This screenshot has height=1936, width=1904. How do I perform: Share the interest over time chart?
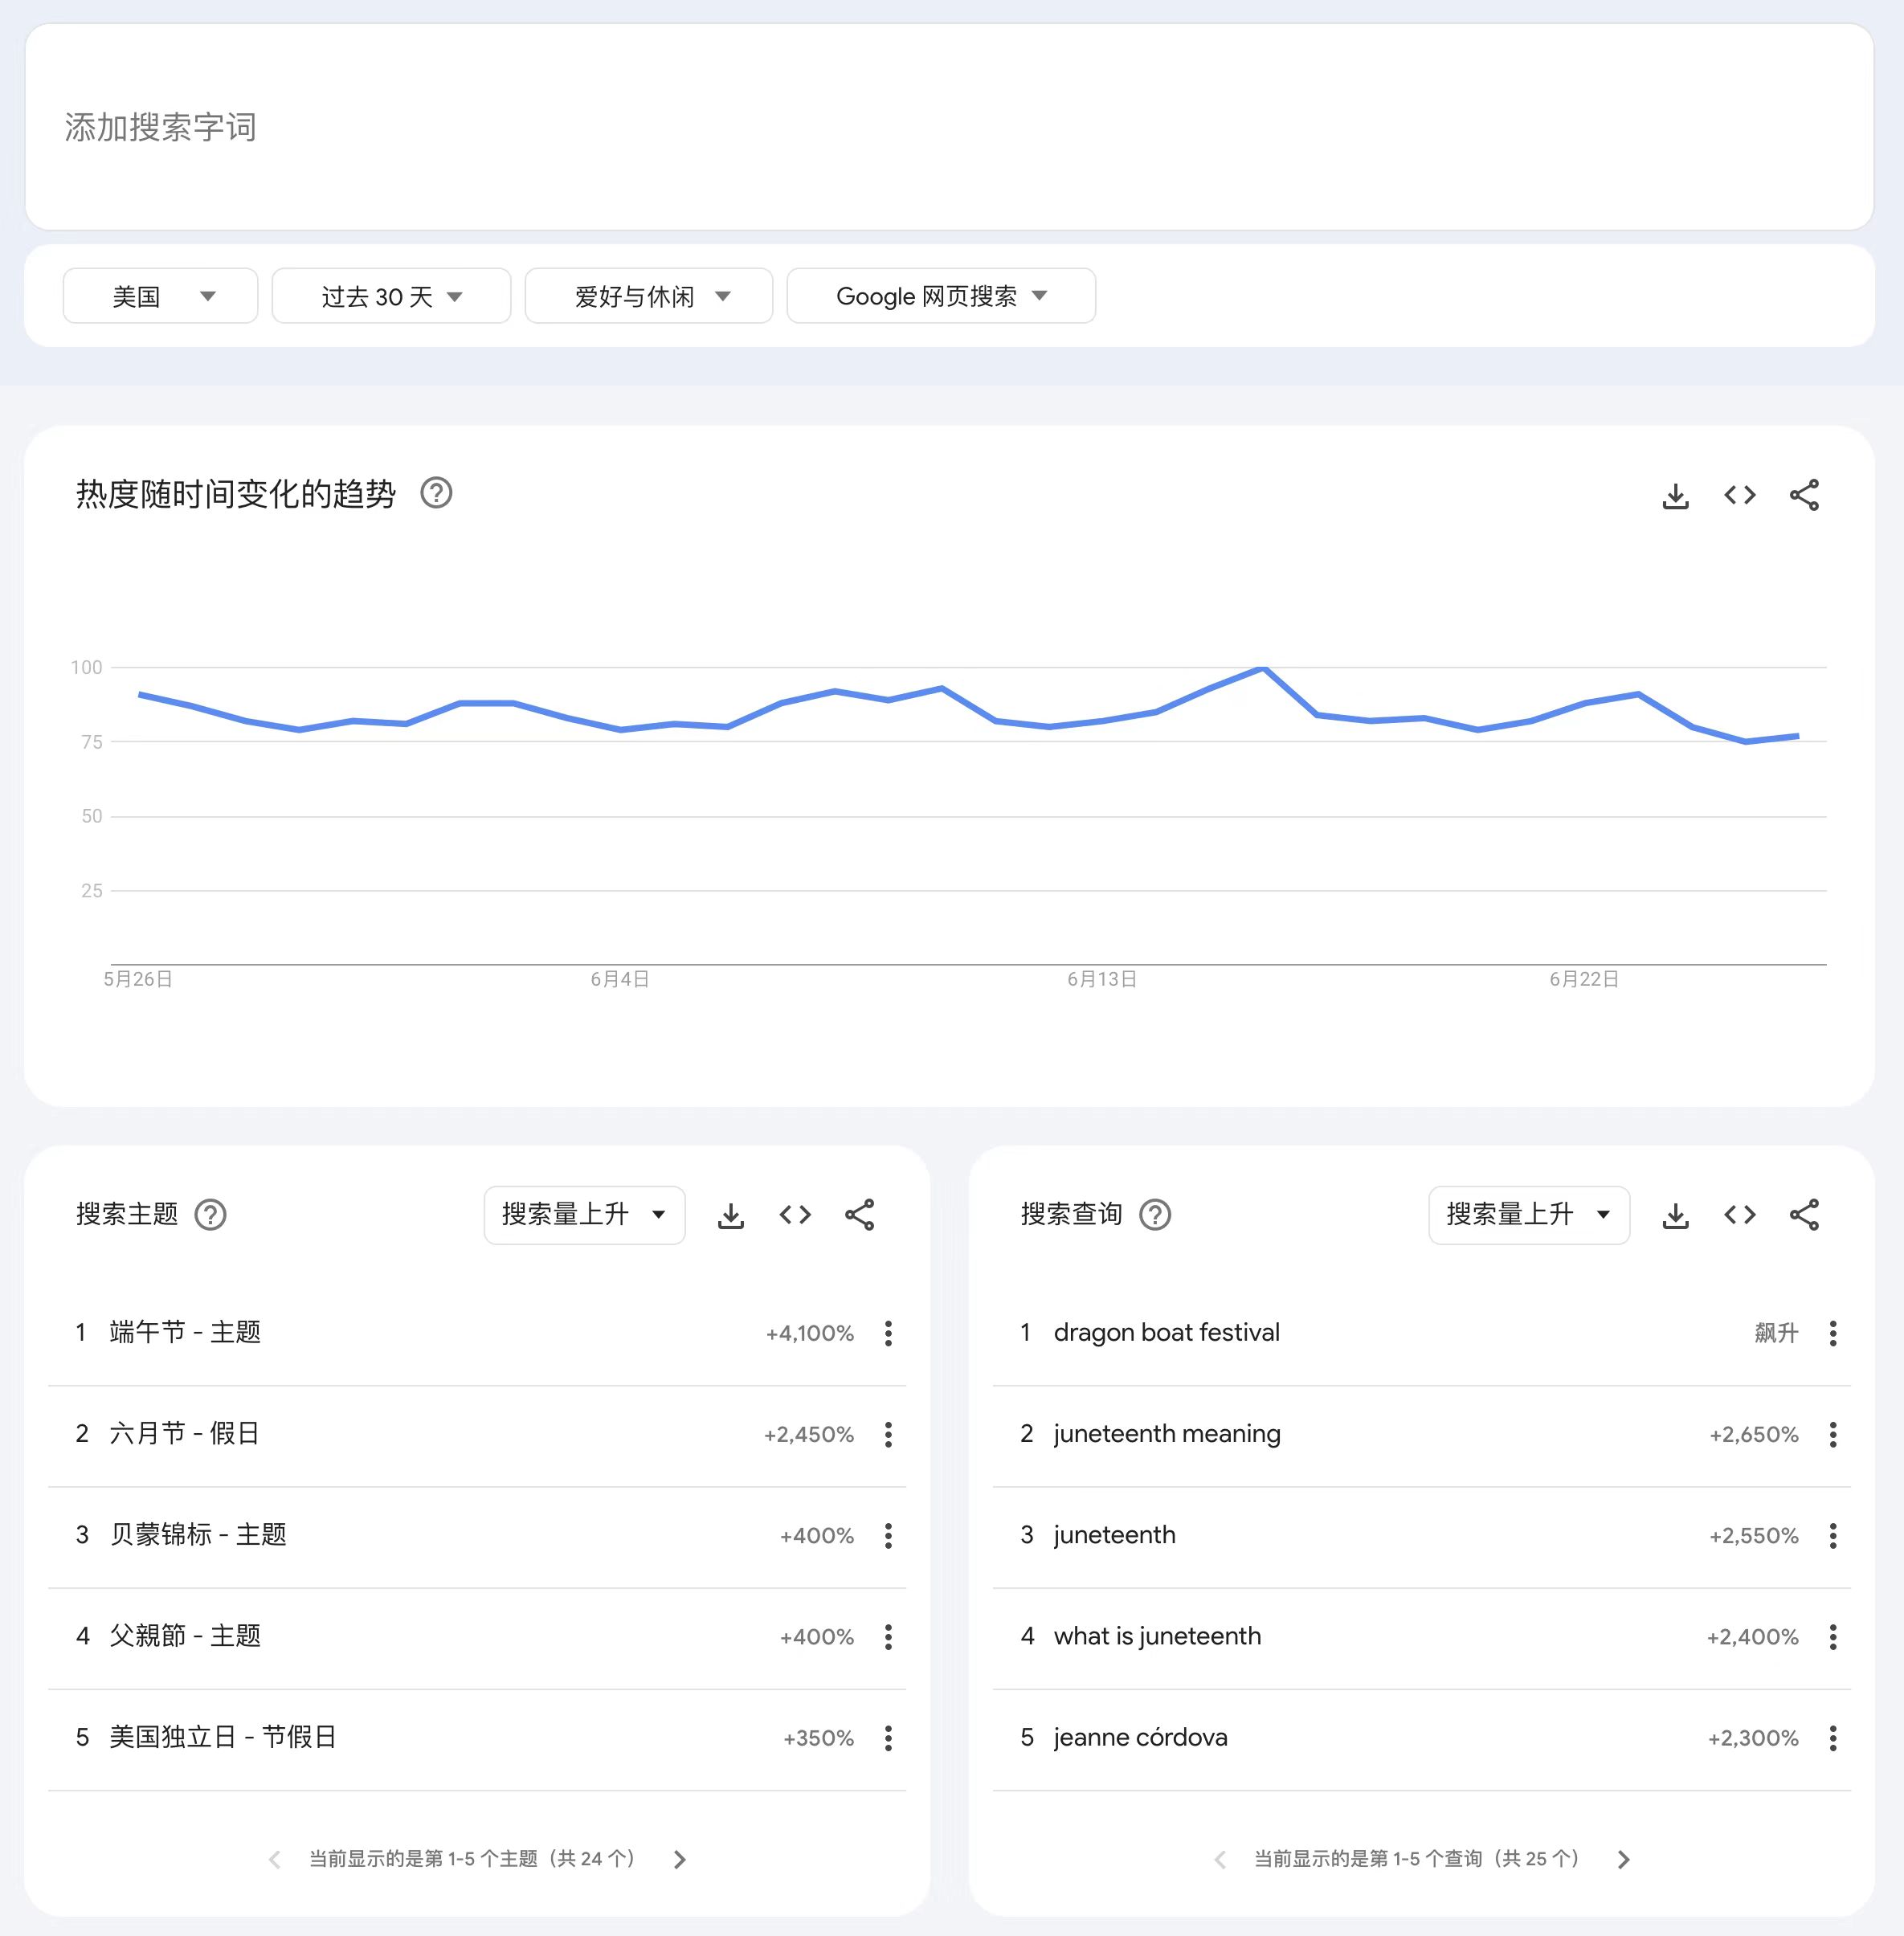click(x=1804, y=495)
